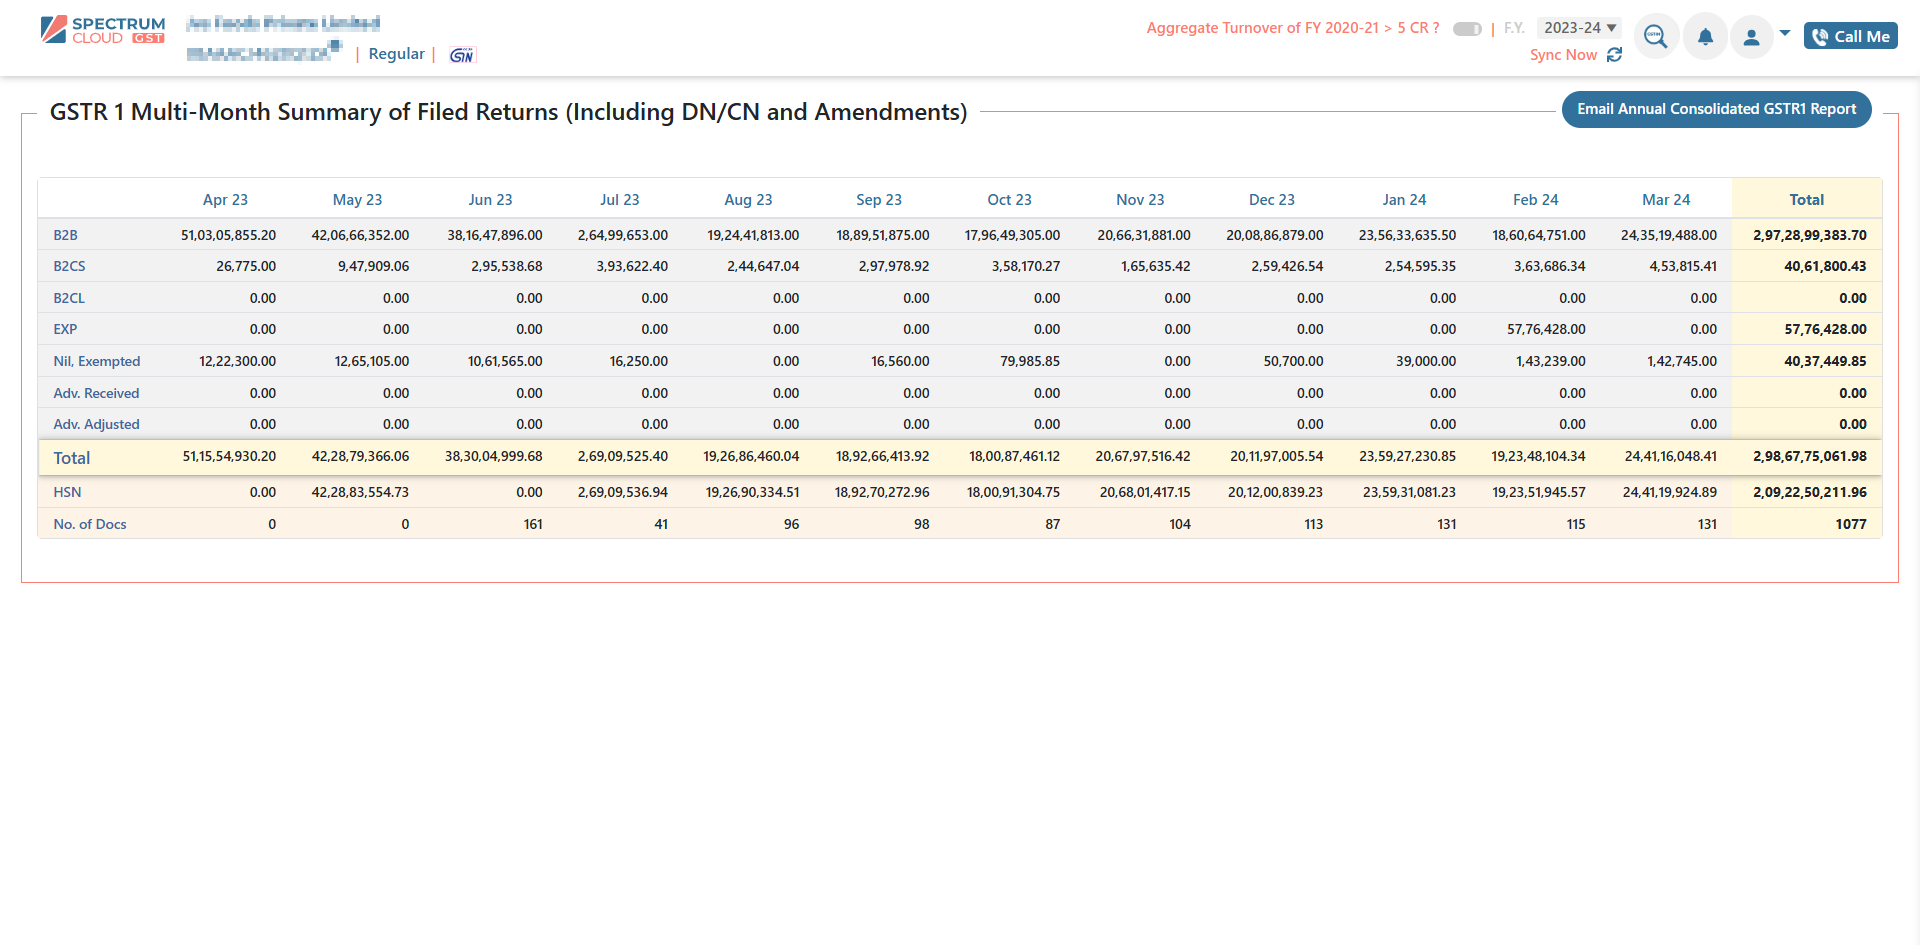1920x945 pixels.
Task: Click the user profile avatar icon
Action: coord(1751,37)
